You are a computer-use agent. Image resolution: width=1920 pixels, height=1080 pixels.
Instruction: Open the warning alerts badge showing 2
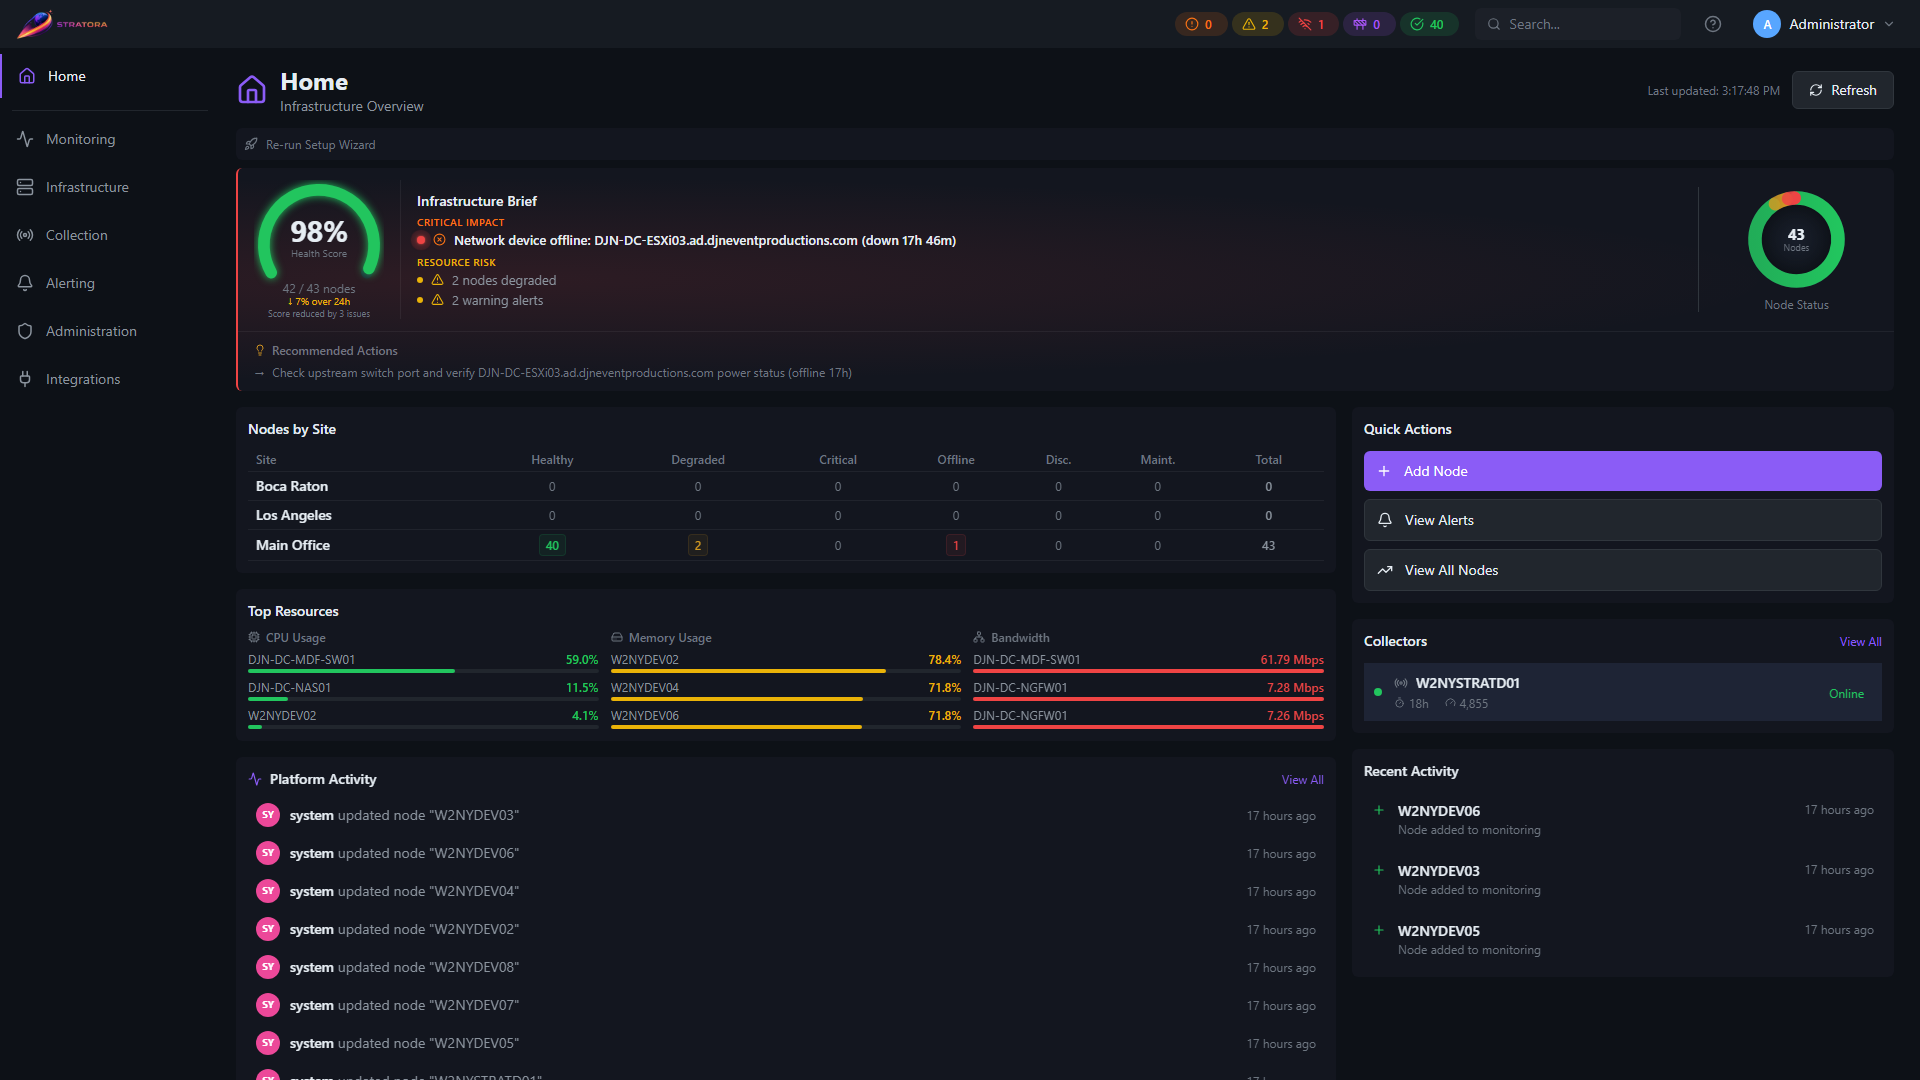(x=1256, y=24)
